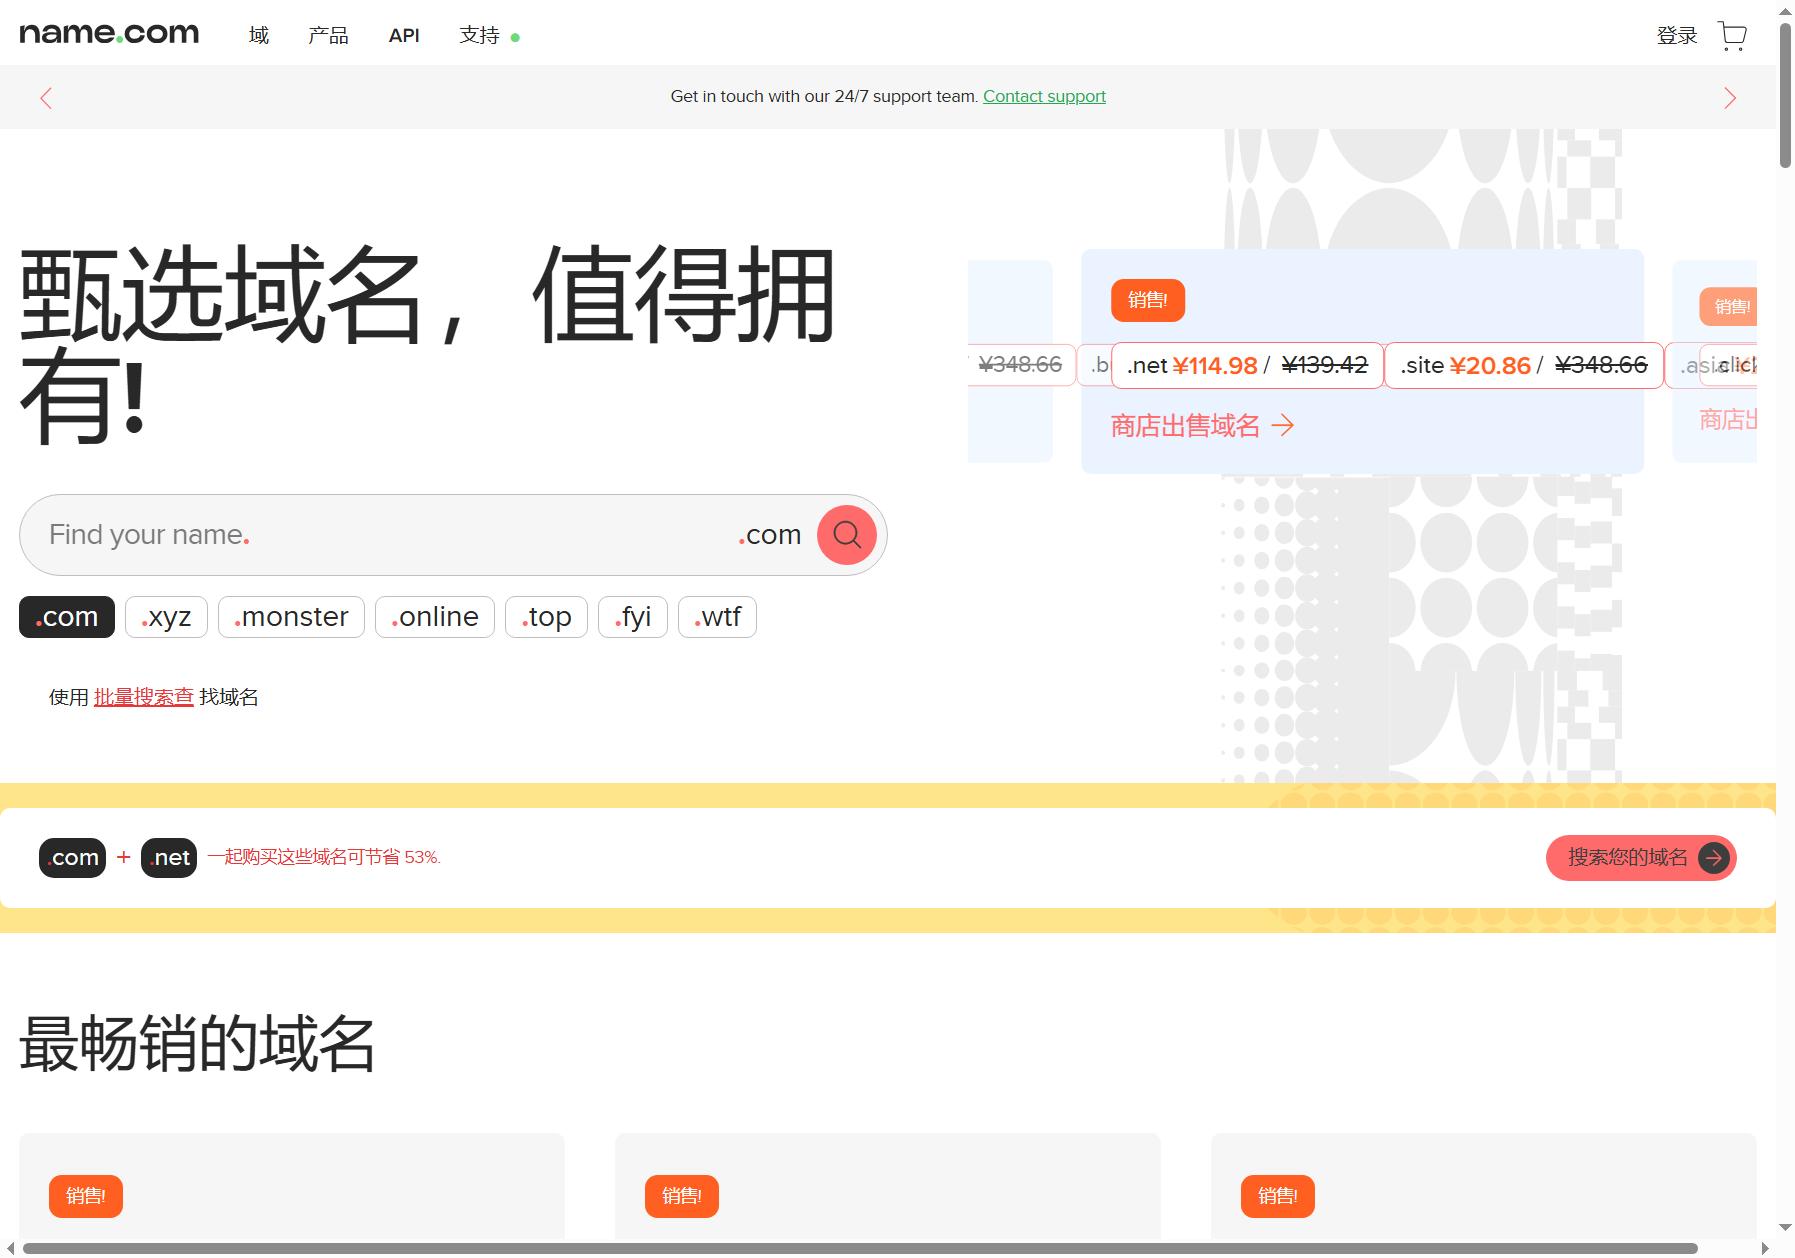This screenshot has width=1795, height=1258.
Task: Open the shopping cart icon
Action: (1732, 36)
